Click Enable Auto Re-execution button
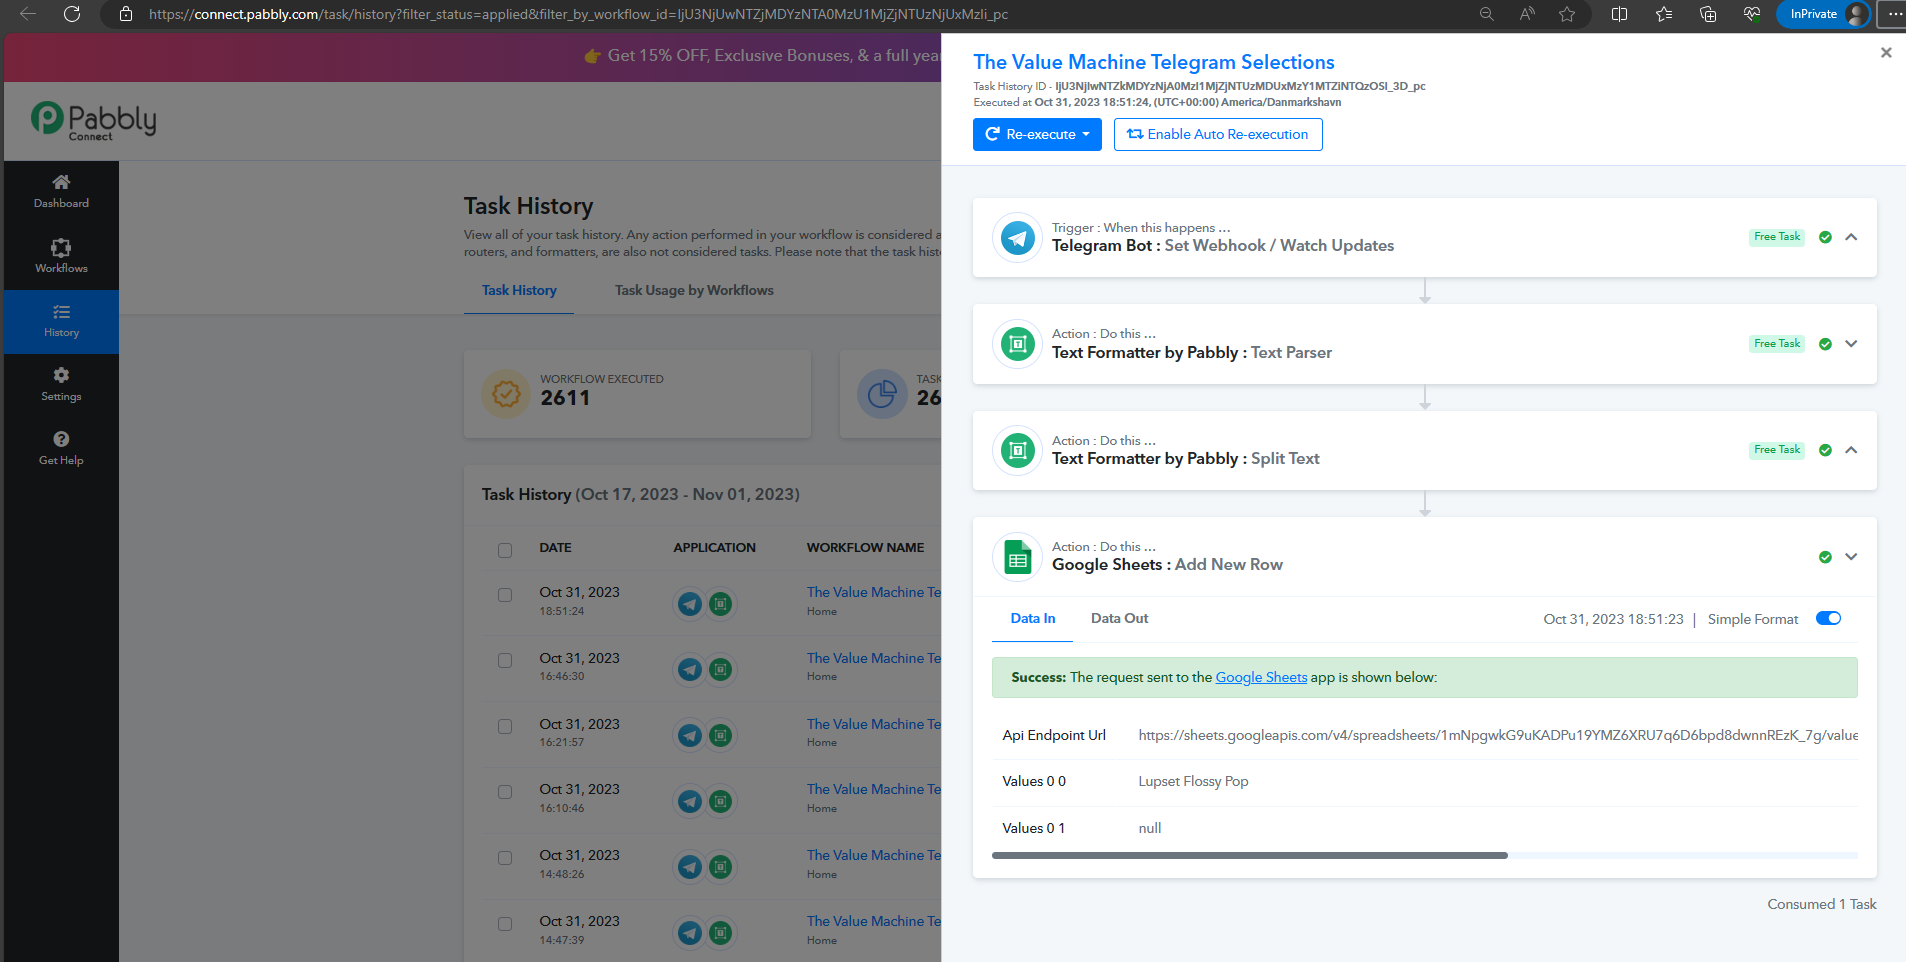Screen dimensions: 1906x962 point(1218,134)
